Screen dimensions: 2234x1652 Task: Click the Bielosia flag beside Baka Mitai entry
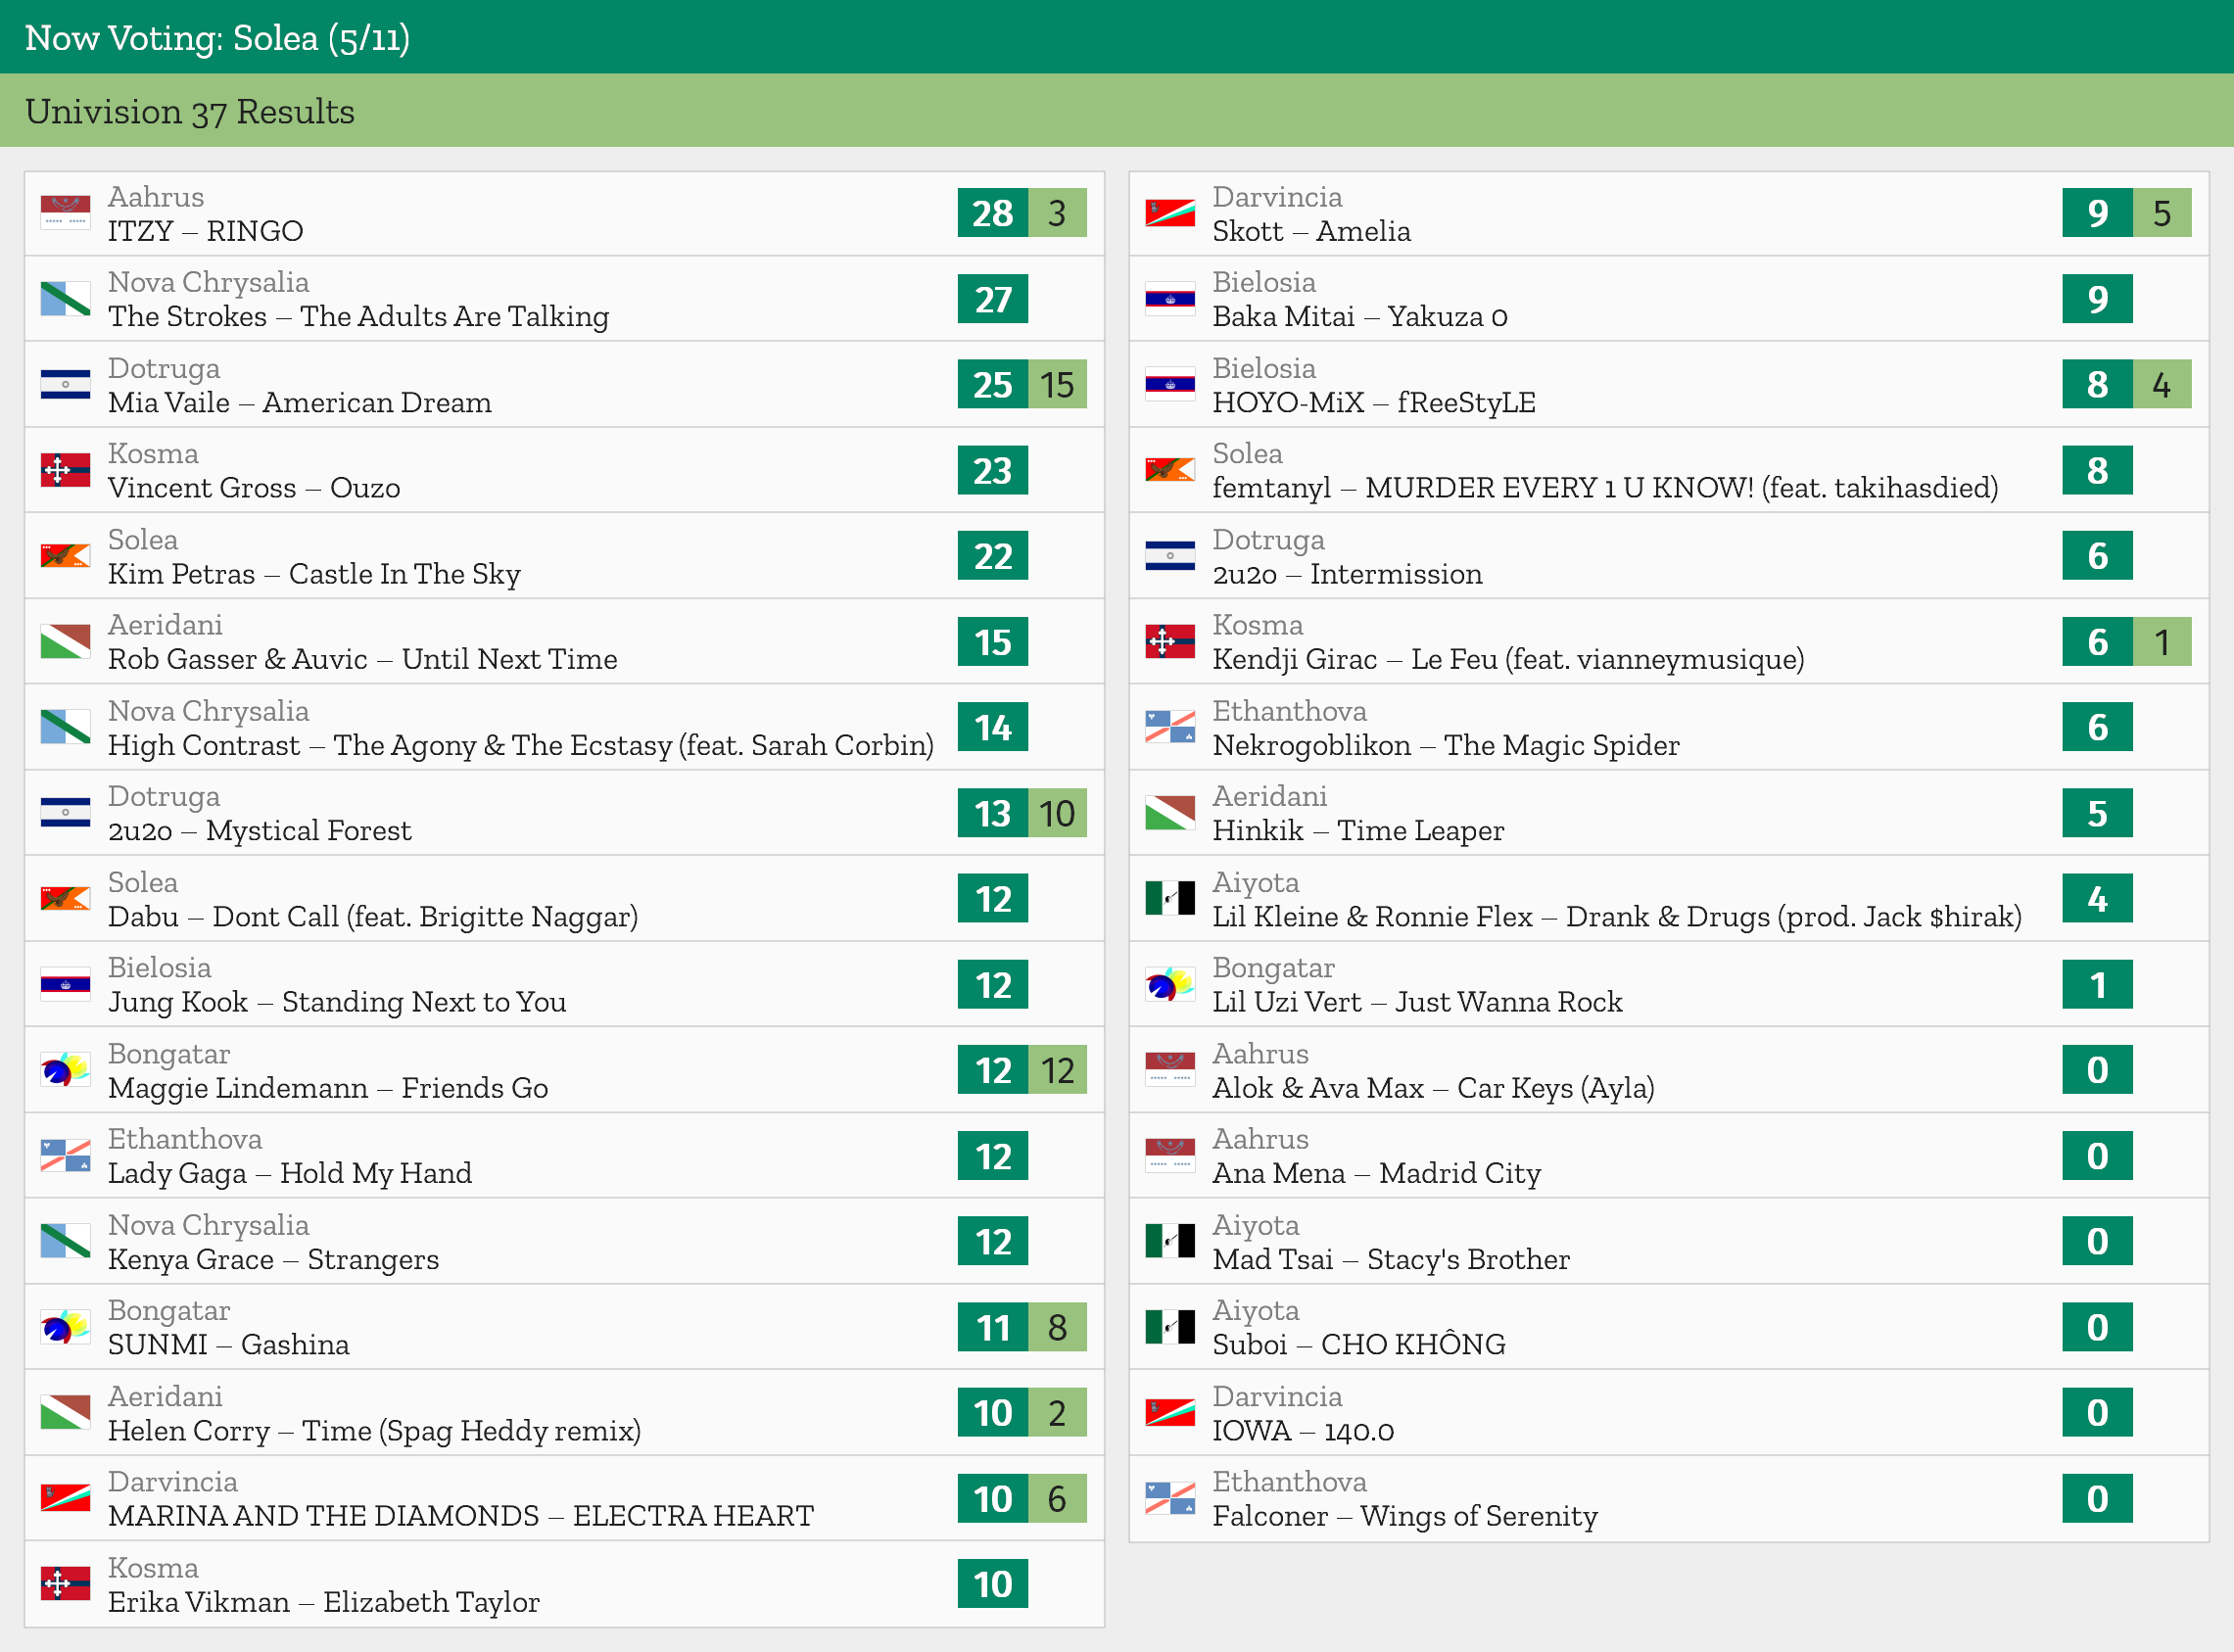click(x=1170, y=299)
